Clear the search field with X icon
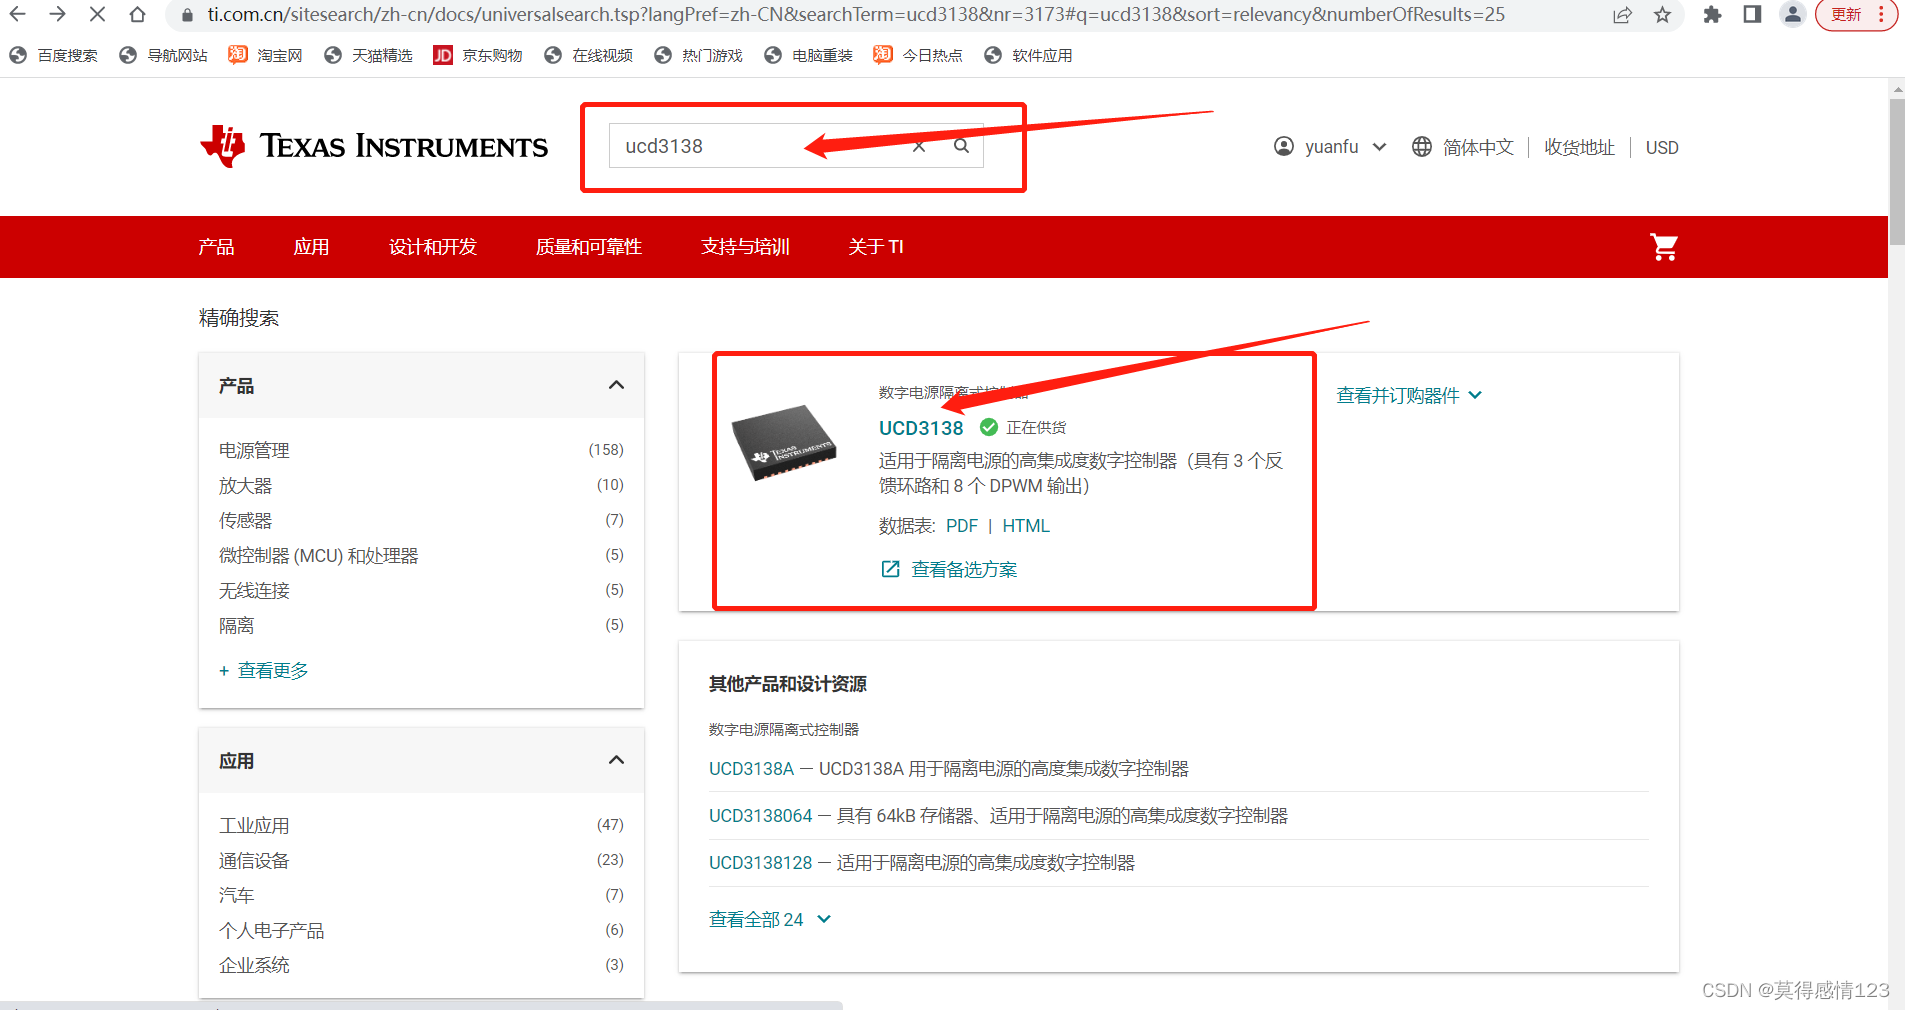Image resolution: width=1905 pixels, height=1010 pixels. pos(919,146)
